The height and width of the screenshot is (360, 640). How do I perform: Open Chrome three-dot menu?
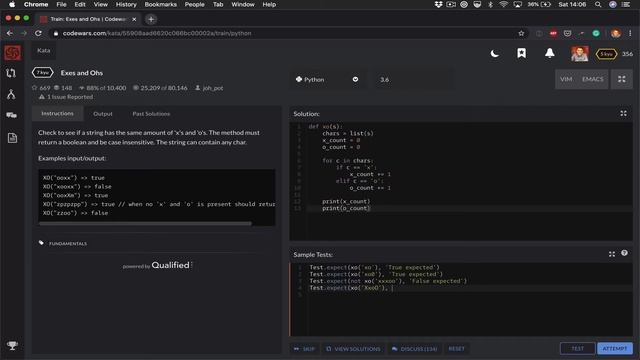coord(631,33)
